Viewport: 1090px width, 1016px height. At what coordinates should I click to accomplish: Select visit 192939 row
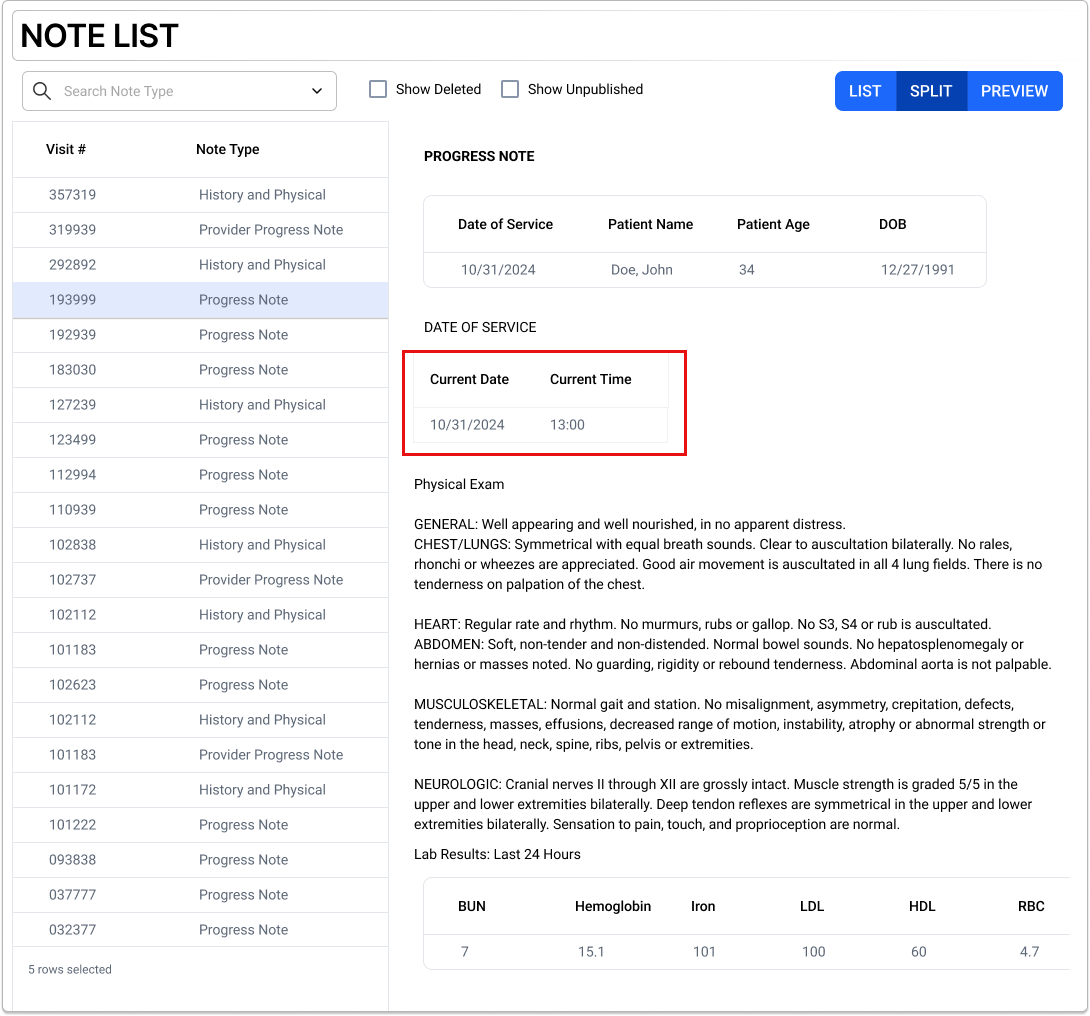[x=200, y=335]
